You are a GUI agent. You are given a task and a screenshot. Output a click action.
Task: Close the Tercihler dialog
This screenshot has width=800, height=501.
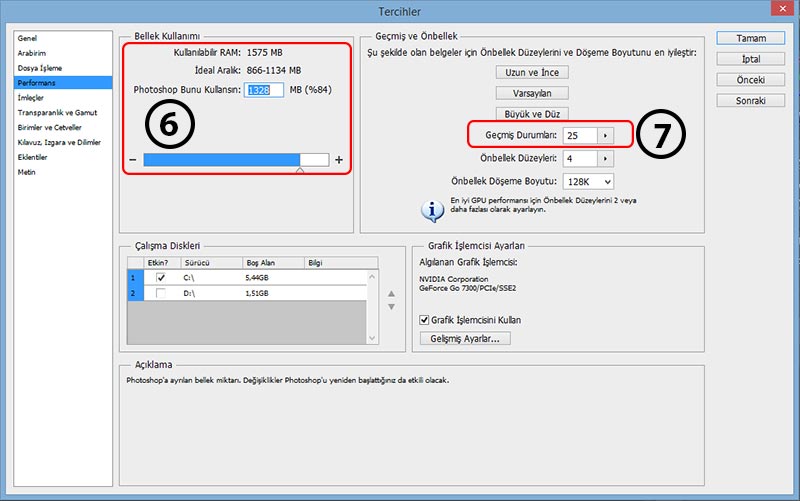pyautogui.click(x=783, y=8)
